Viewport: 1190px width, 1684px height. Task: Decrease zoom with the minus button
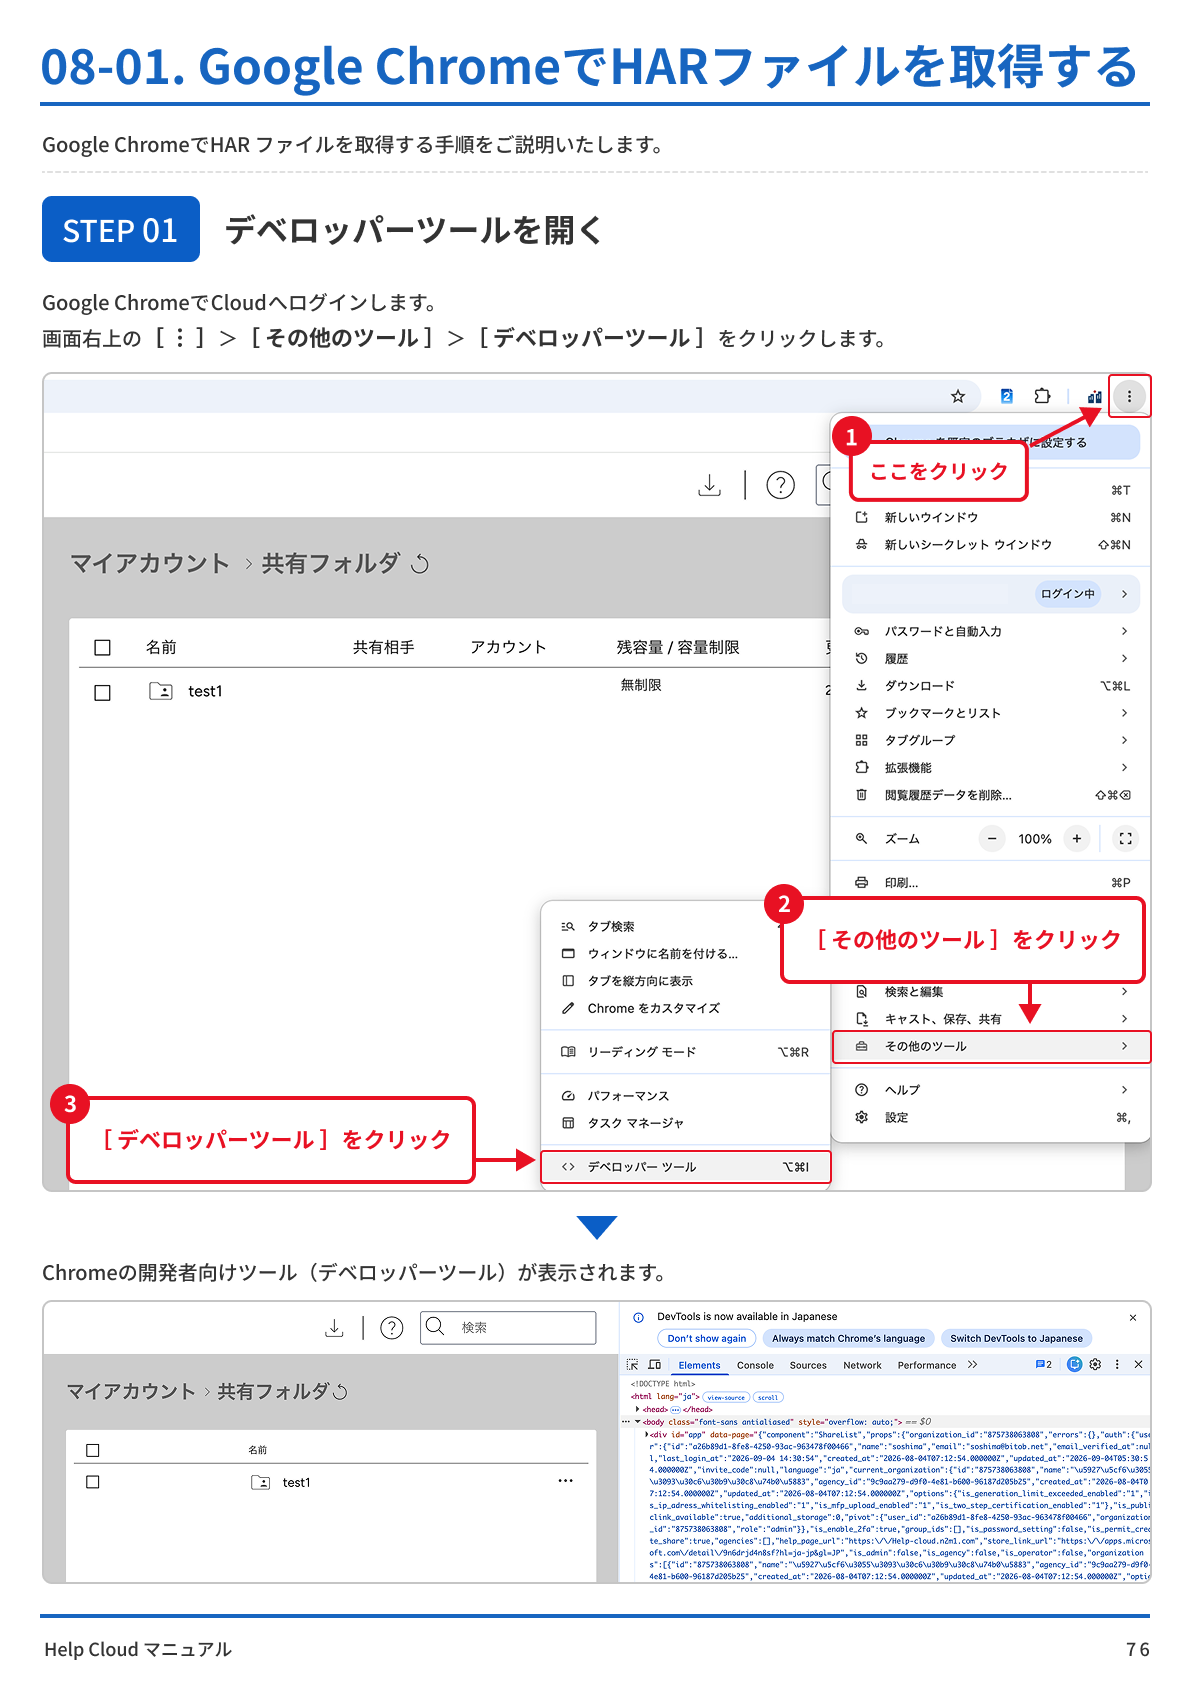[991, 839]
